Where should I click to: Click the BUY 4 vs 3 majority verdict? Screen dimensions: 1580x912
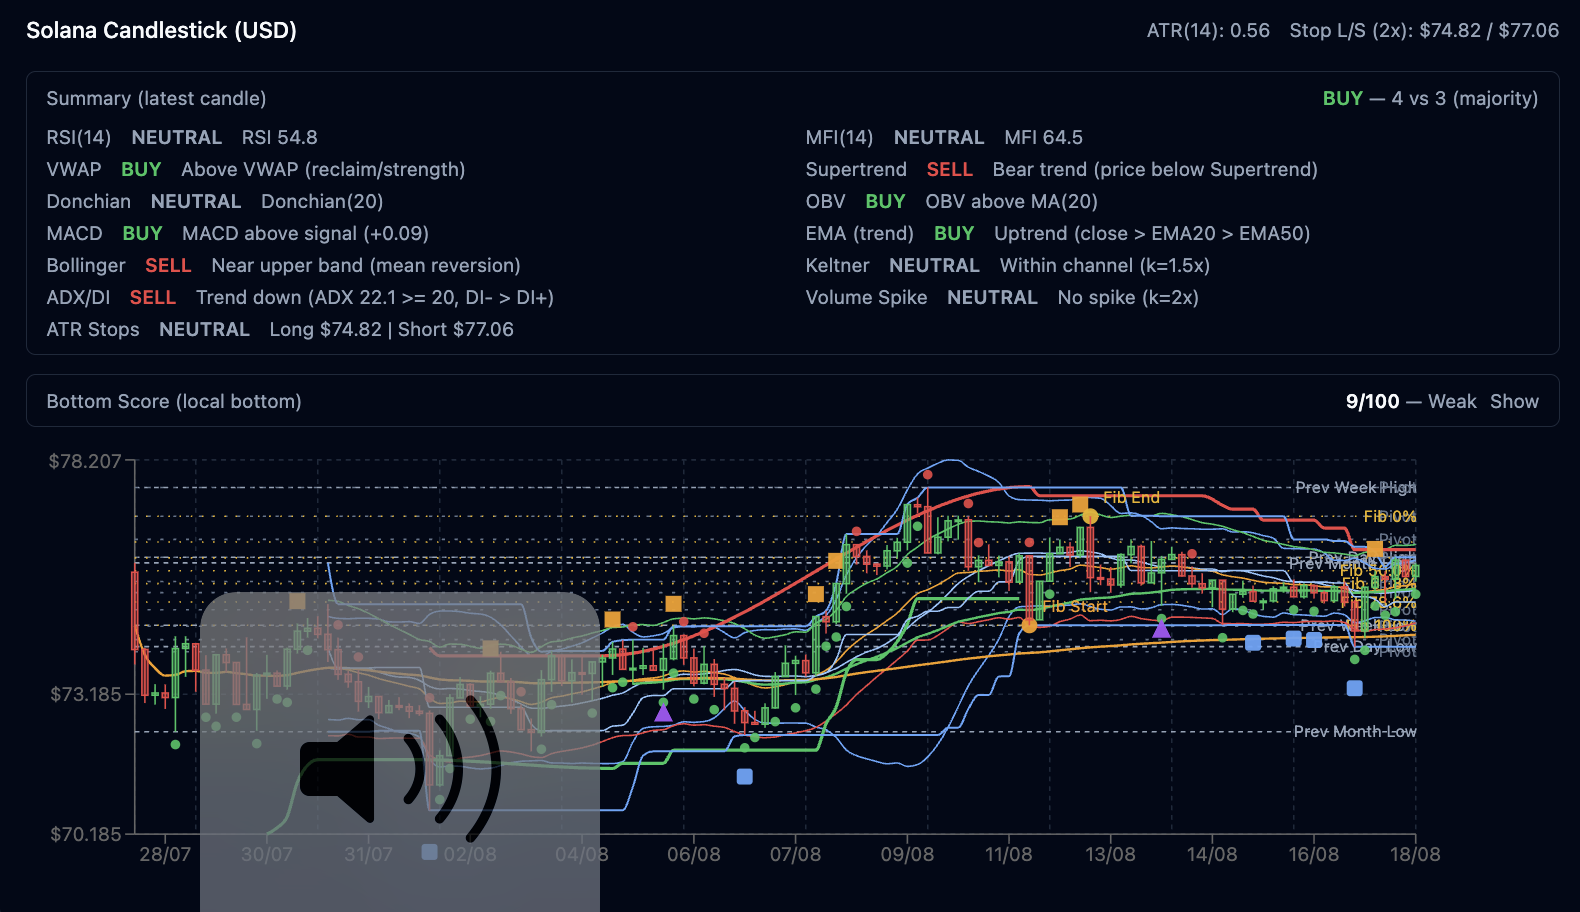(1430, 98)
